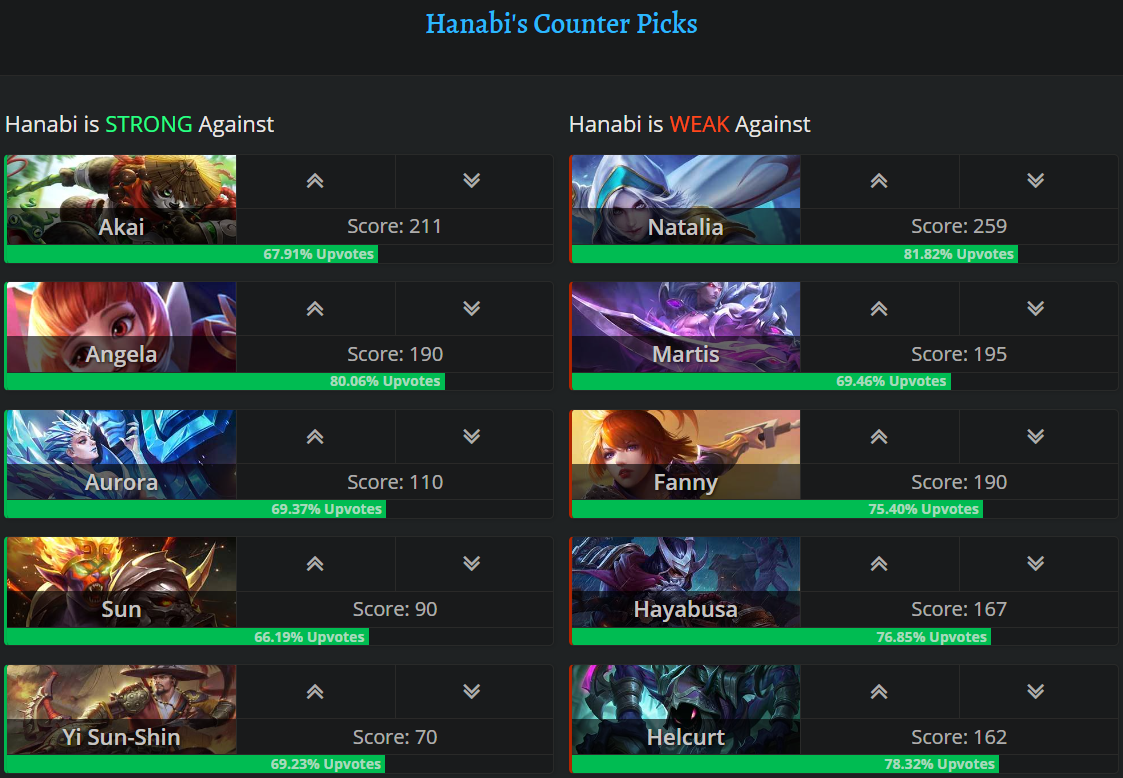
Task: Downvote the Martis counter entry
Action: tap(1036, 309)
